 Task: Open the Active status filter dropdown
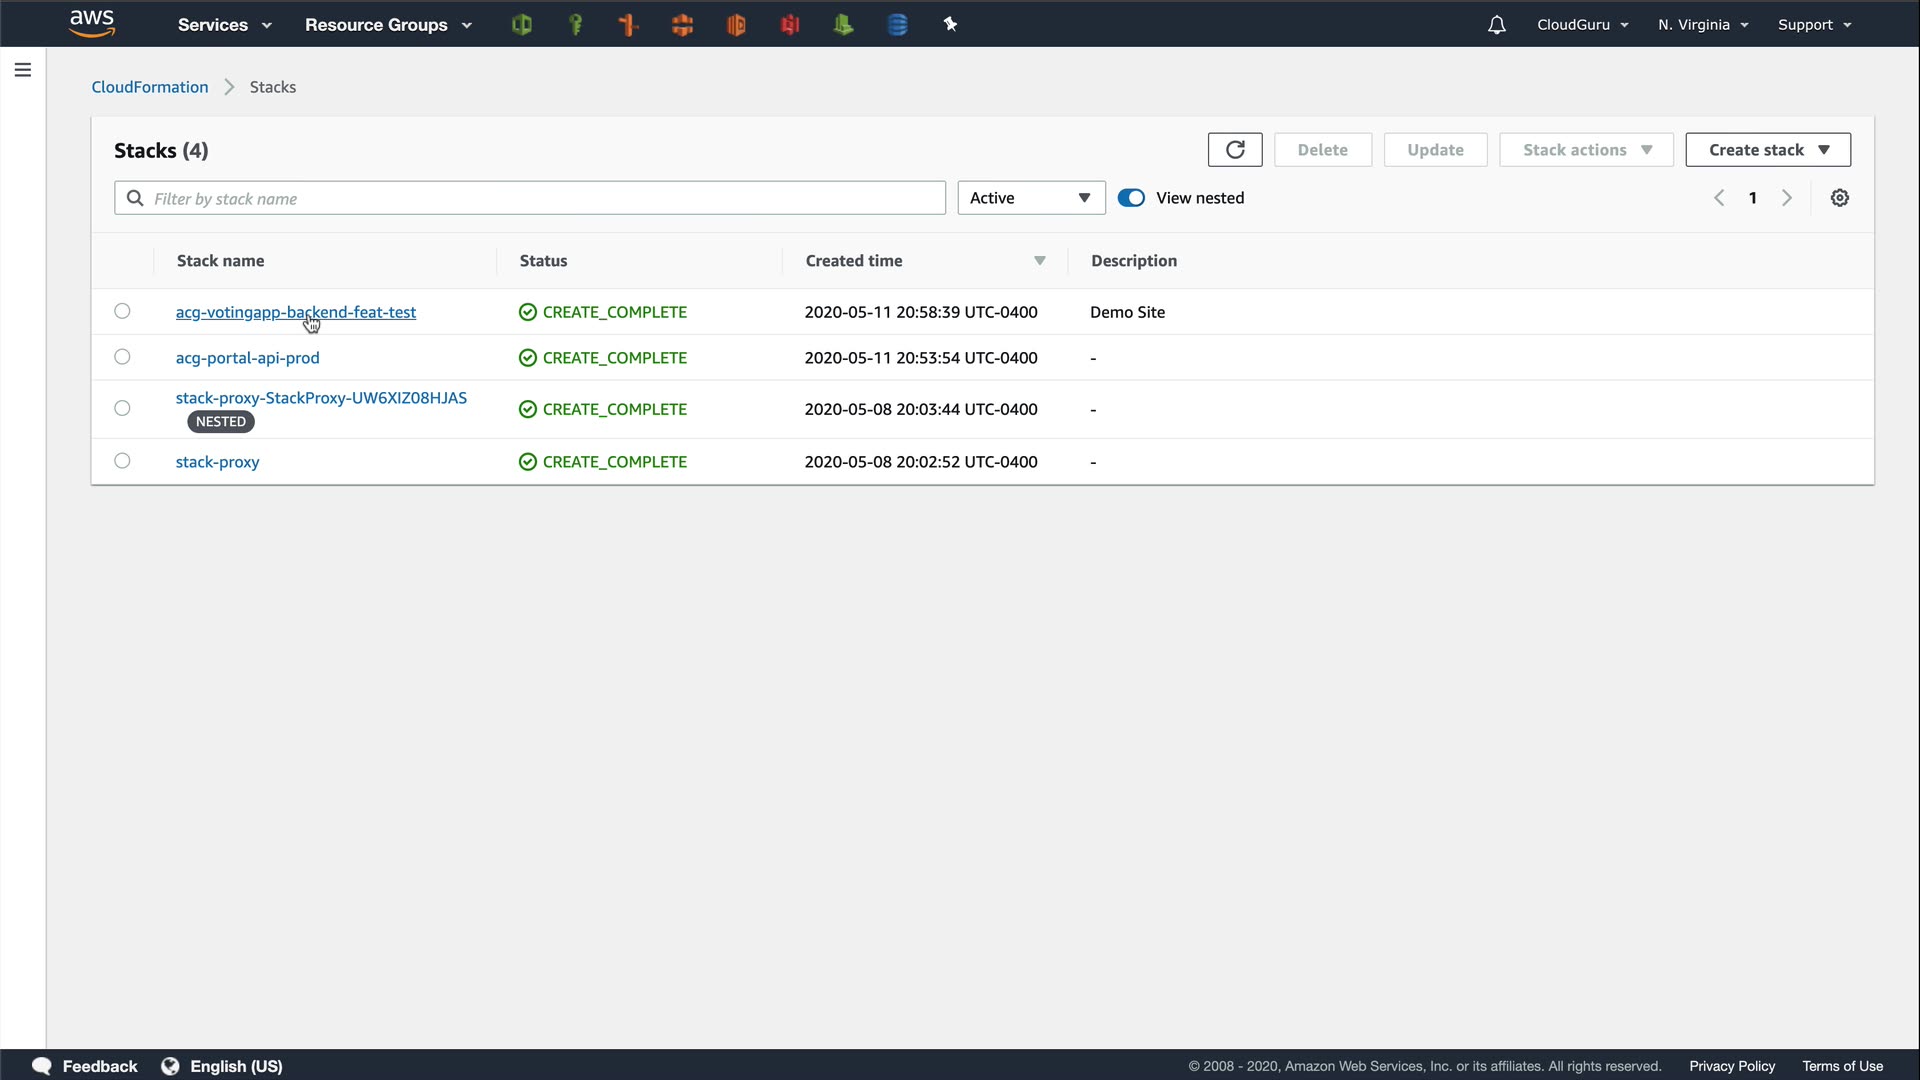pos(1030,198)
